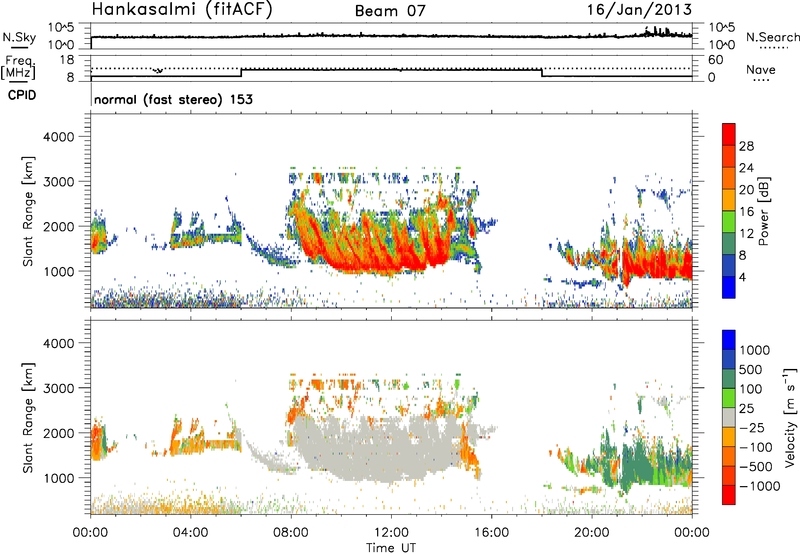Viewport: 800px width, 554px height.
Task: Click the '60' Nave axis tick
Action: pyautogui.click(x=716, y=60)
